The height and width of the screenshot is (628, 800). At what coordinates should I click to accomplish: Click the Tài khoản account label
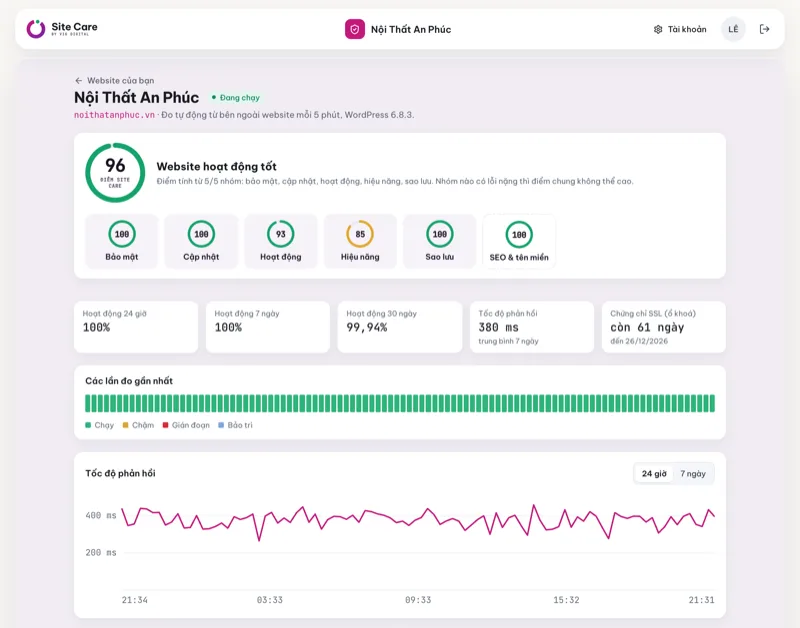pyautogui.click(x=687, y=30)
